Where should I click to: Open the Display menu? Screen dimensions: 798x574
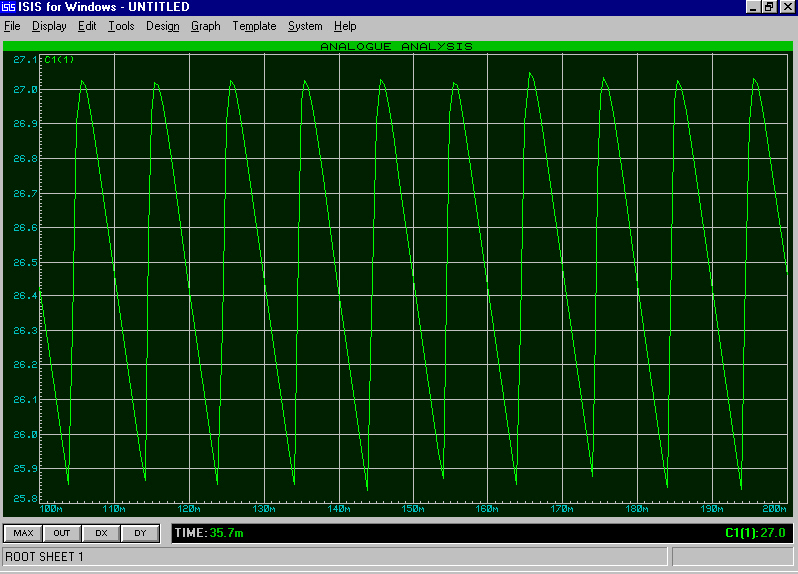[x=49, y=26]
